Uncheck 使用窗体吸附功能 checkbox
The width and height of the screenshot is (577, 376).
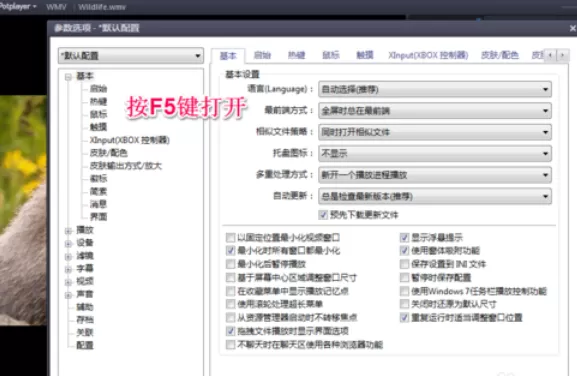404,251
